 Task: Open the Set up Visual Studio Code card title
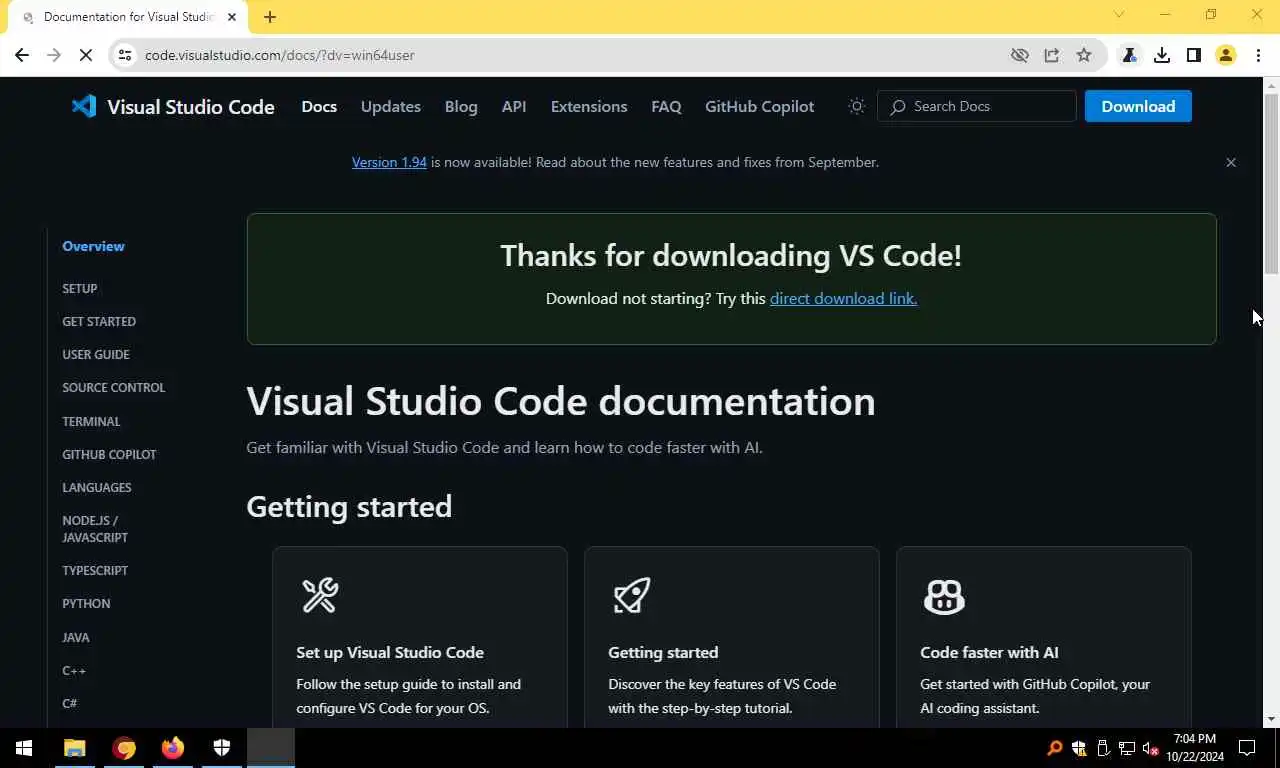coord(390,652)
